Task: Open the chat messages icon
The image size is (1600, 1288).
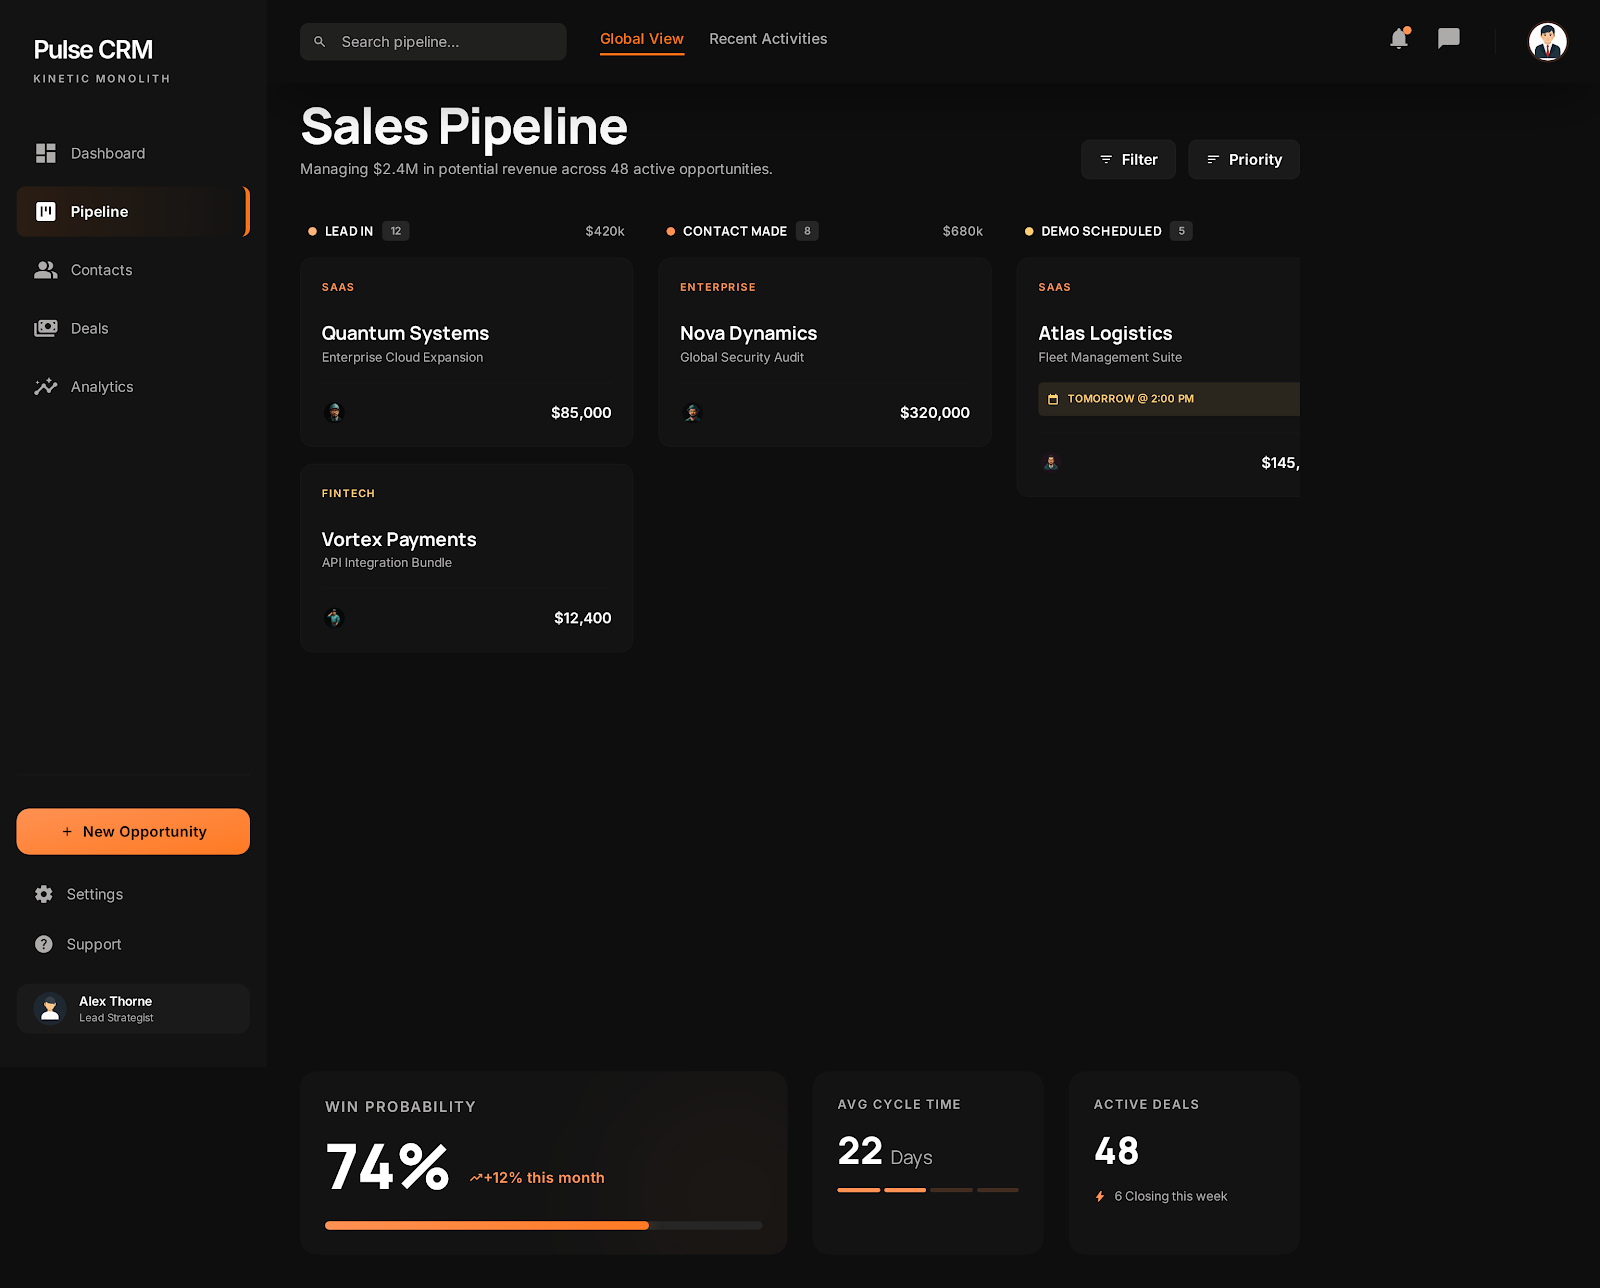Action: pos(1449,39)
